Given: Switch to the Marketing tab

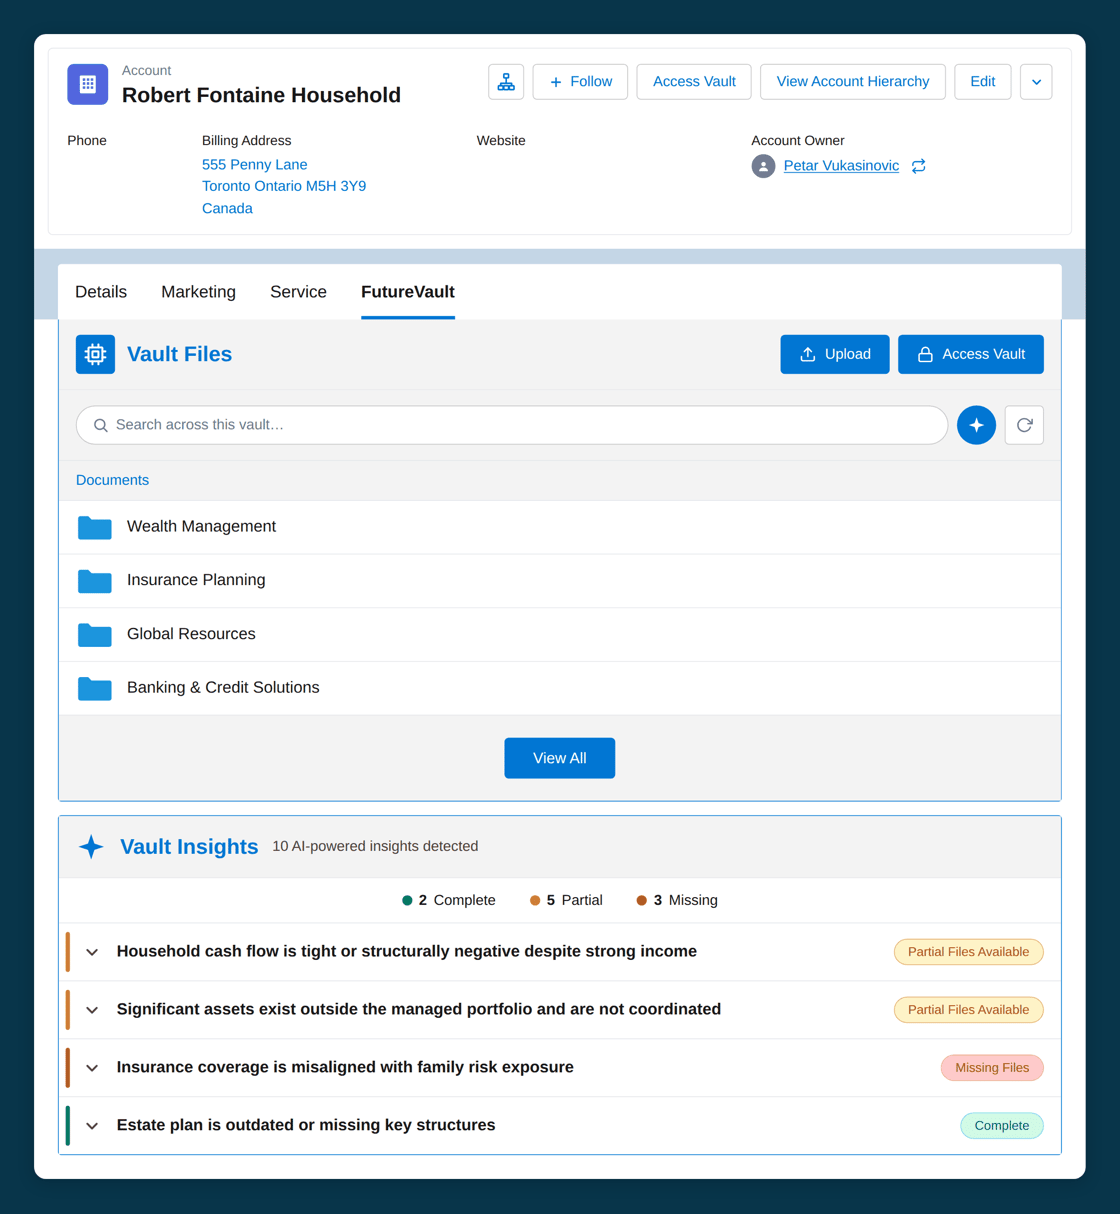Looking at the screenshot, I should click(198, 292).
